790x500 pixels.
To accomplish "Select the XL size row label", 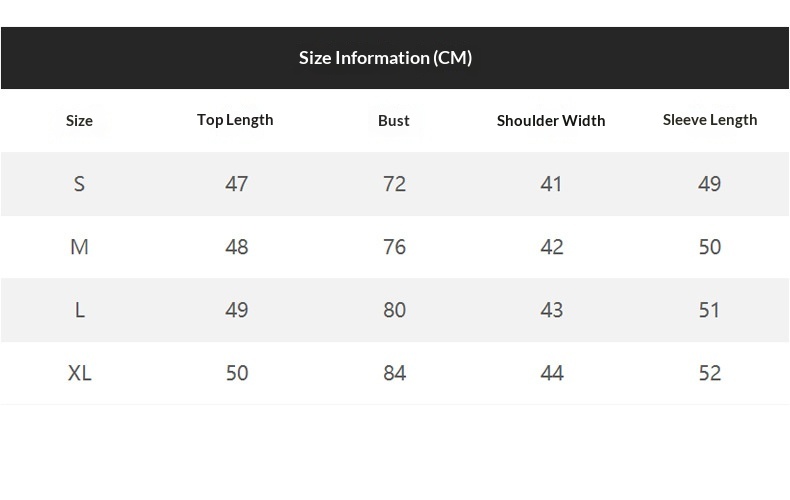I will [x=79, y=373].
